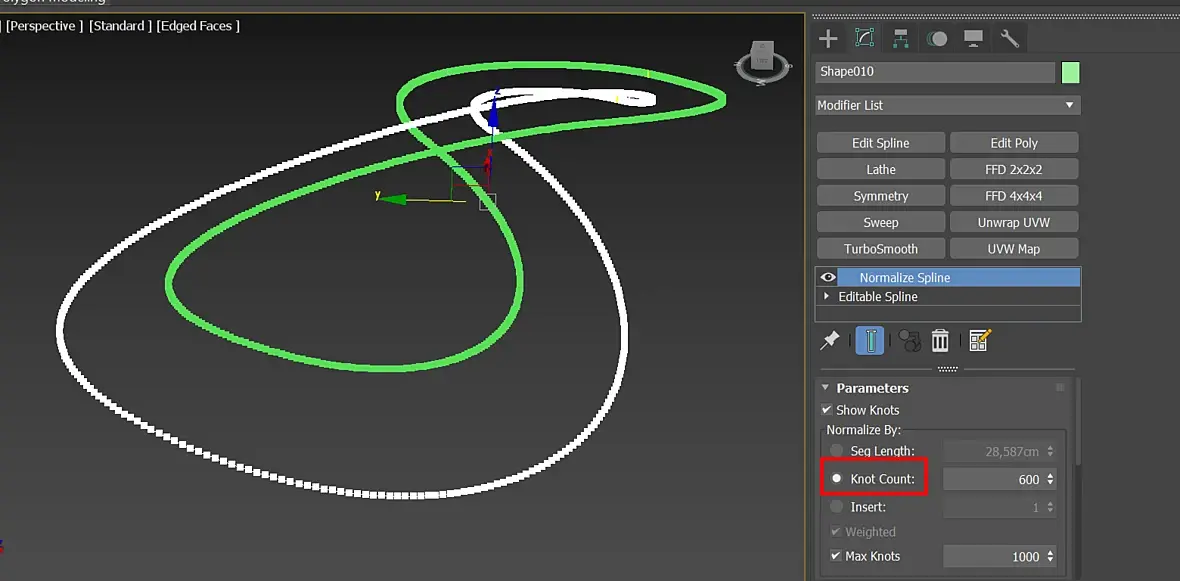Viewport: 1180px width, 581px height.
Task: Click the green Y axis gizmo arrow
Action: click(394, 199)
